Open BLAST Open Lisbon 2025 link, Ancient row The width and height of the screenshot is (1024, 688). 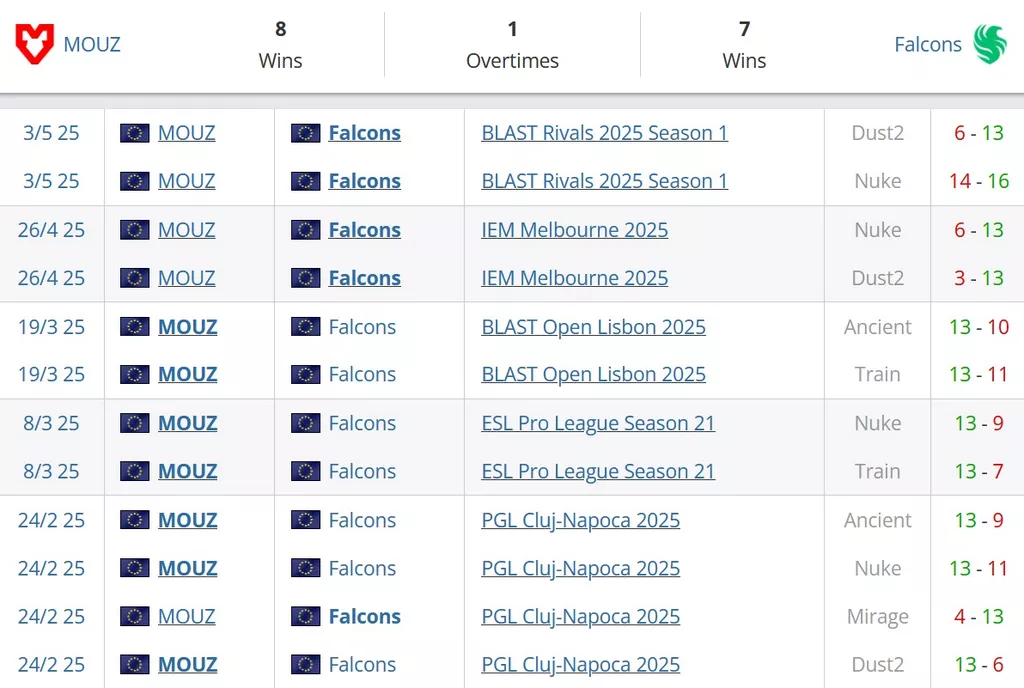(x=594, y=326)
